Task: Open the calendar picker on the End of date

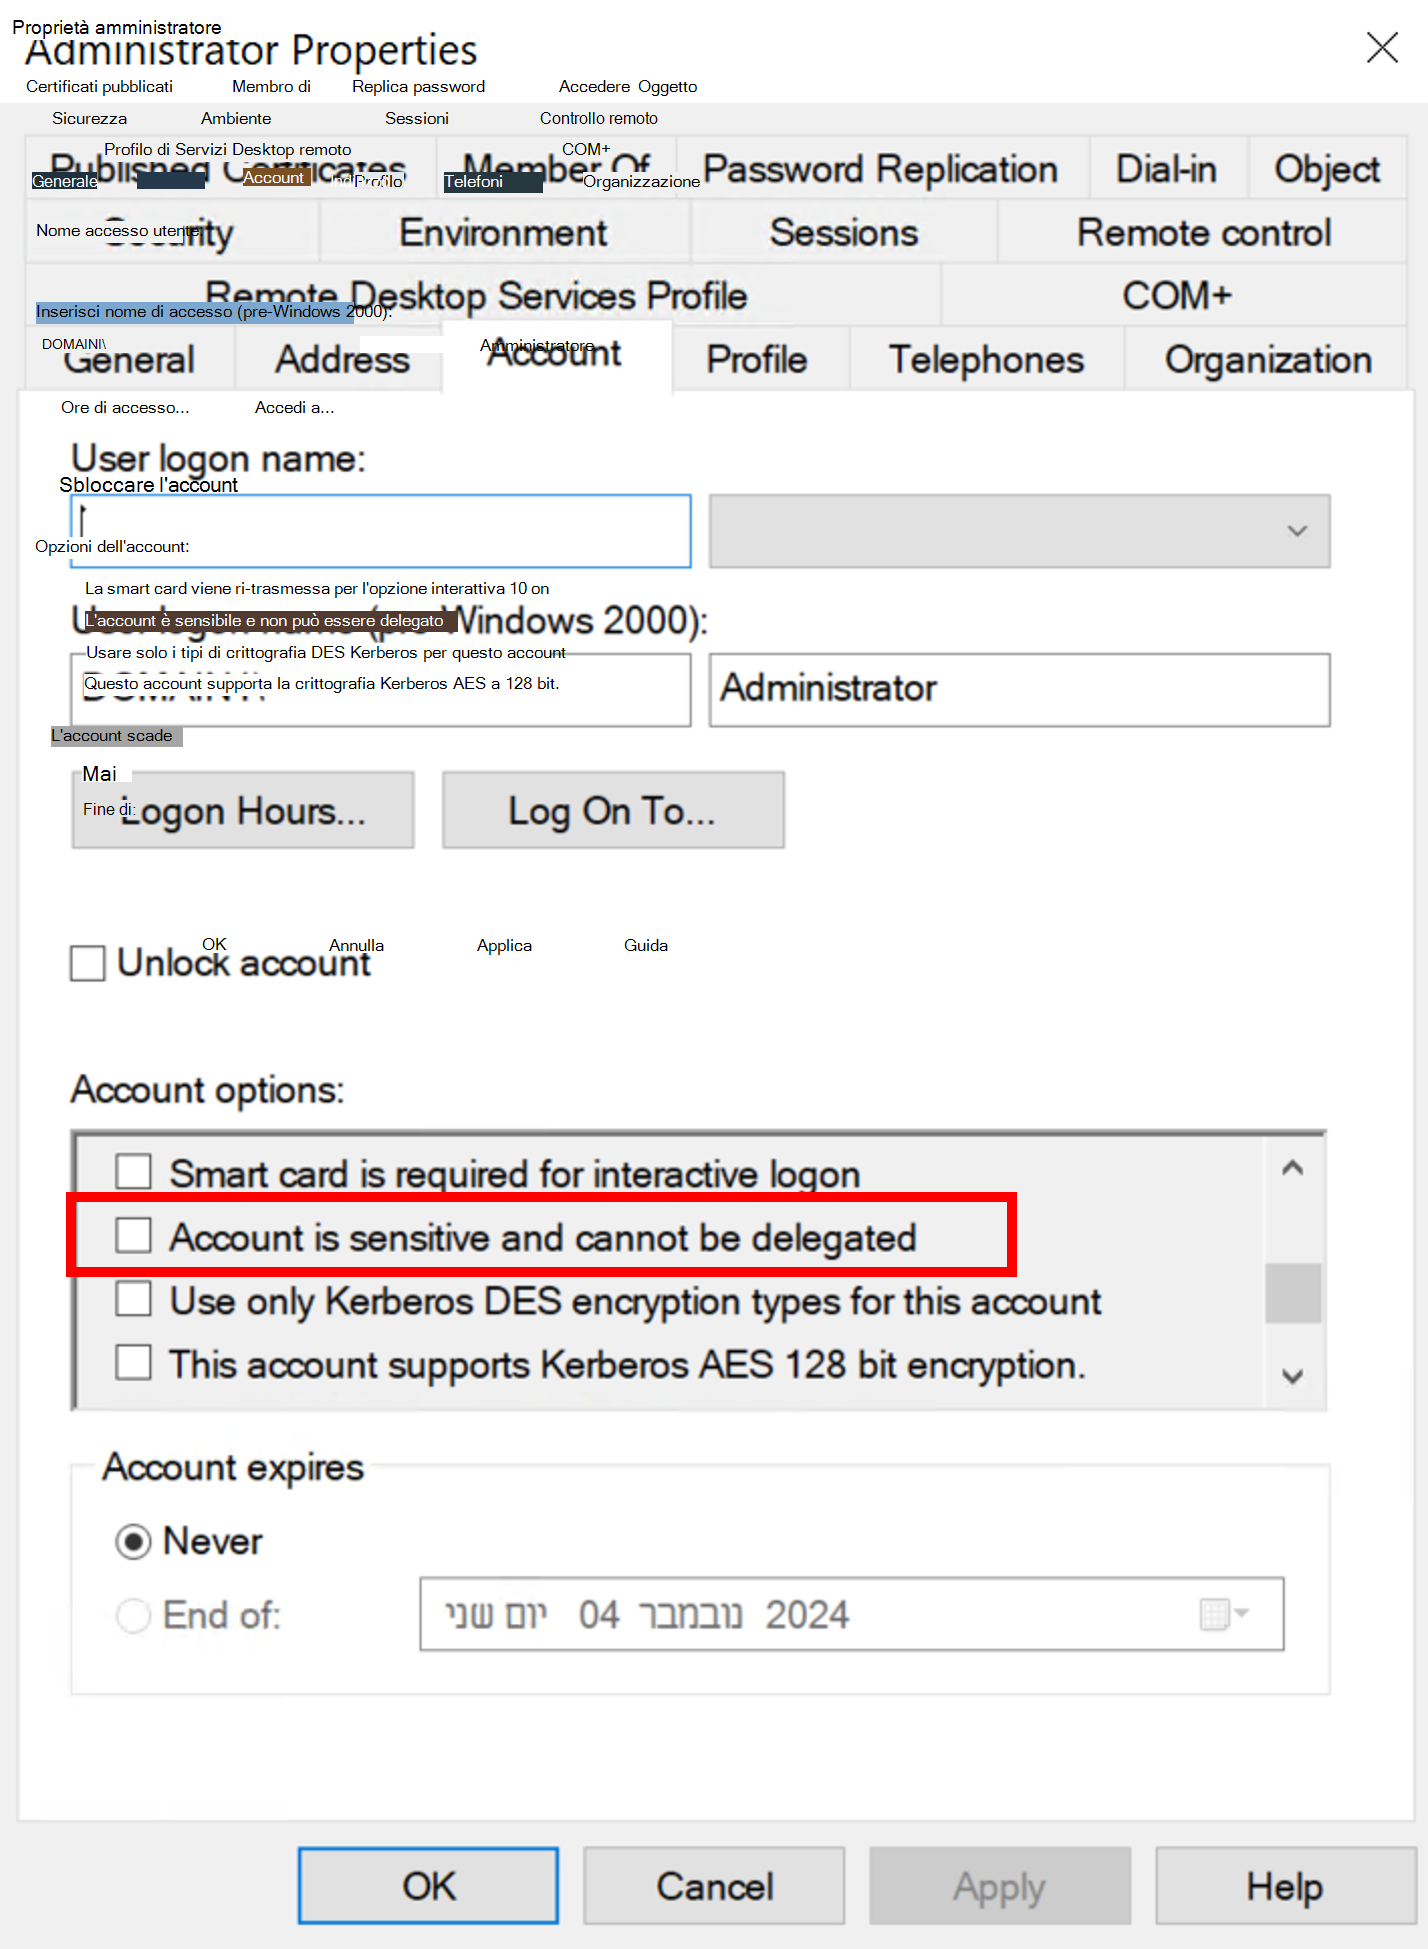Action: [x=1224, y=1613]
